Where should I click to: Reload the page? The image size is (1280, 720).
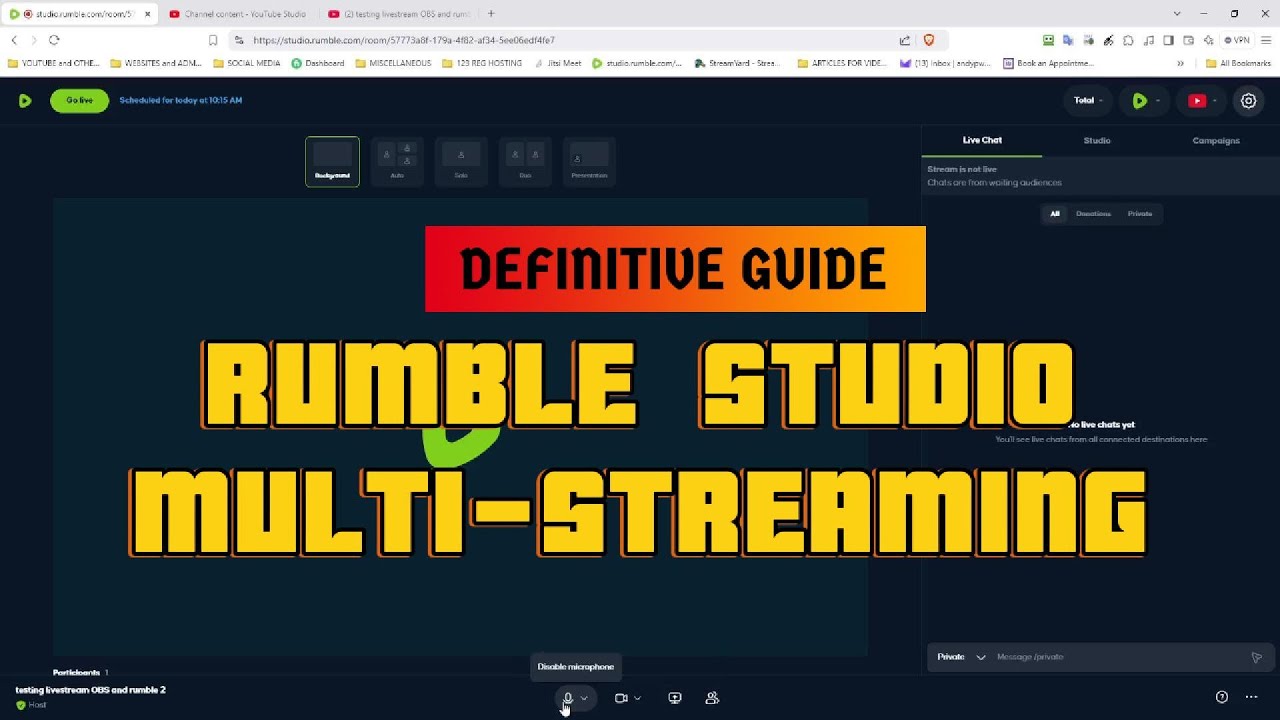tap(54, 40)
